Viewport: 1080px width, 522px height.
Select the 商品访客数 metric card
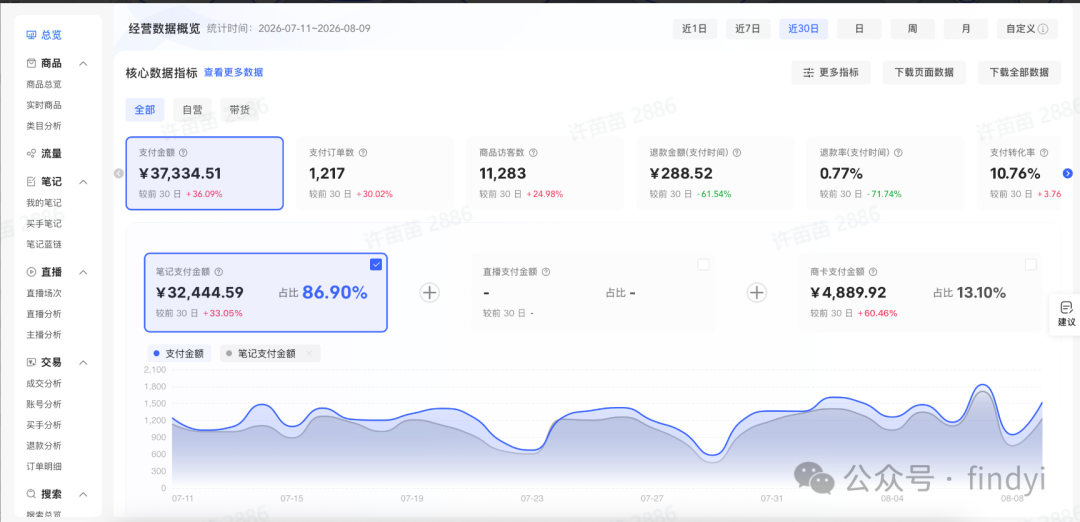point(545,173)
